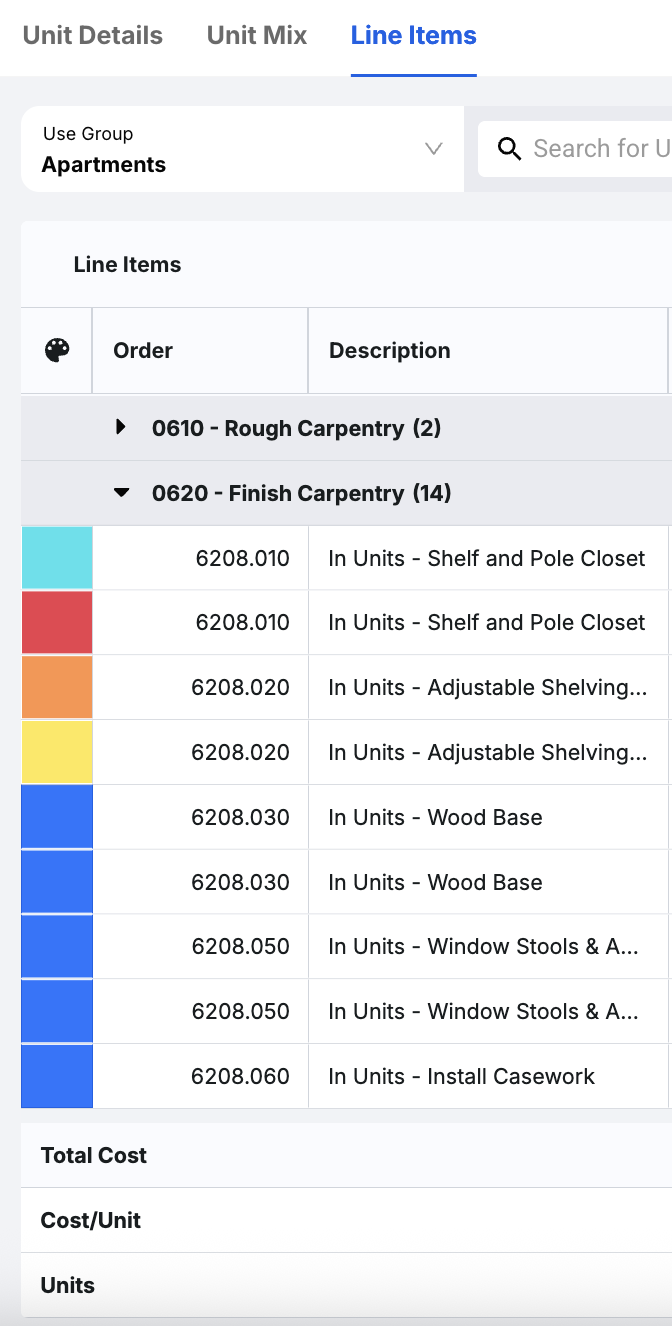Click the color palette column icon
This screenshot has width=672, height=1326.
tap(57, 350)
